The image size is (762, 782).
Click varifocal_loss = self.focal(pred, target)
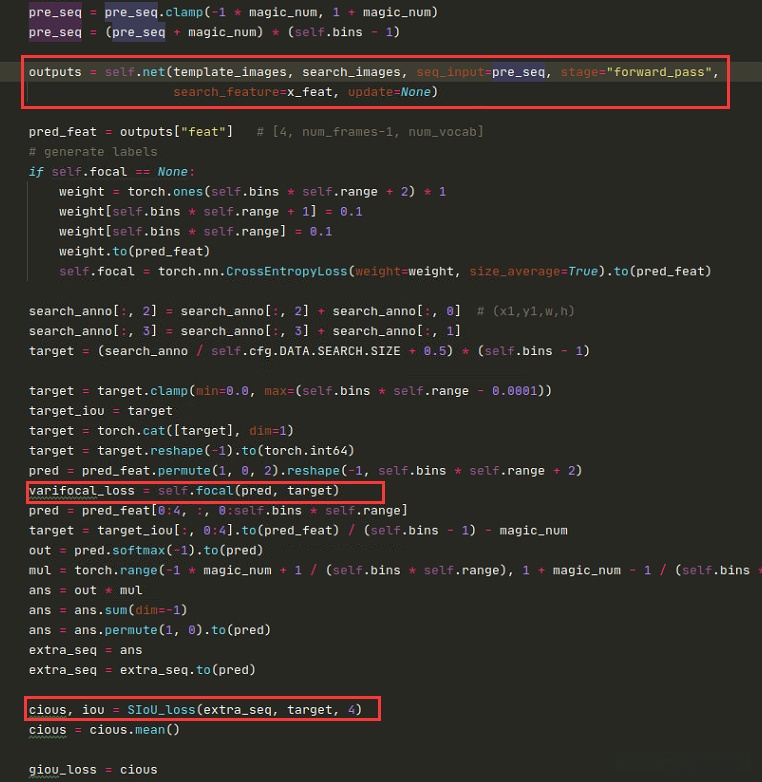[x=184, y=491]
